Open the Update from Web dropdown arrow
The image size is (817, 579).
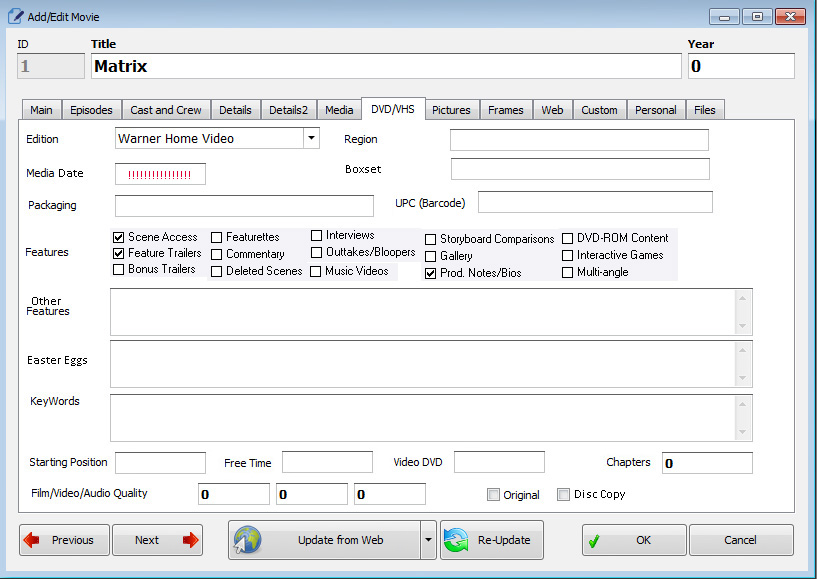428,540
